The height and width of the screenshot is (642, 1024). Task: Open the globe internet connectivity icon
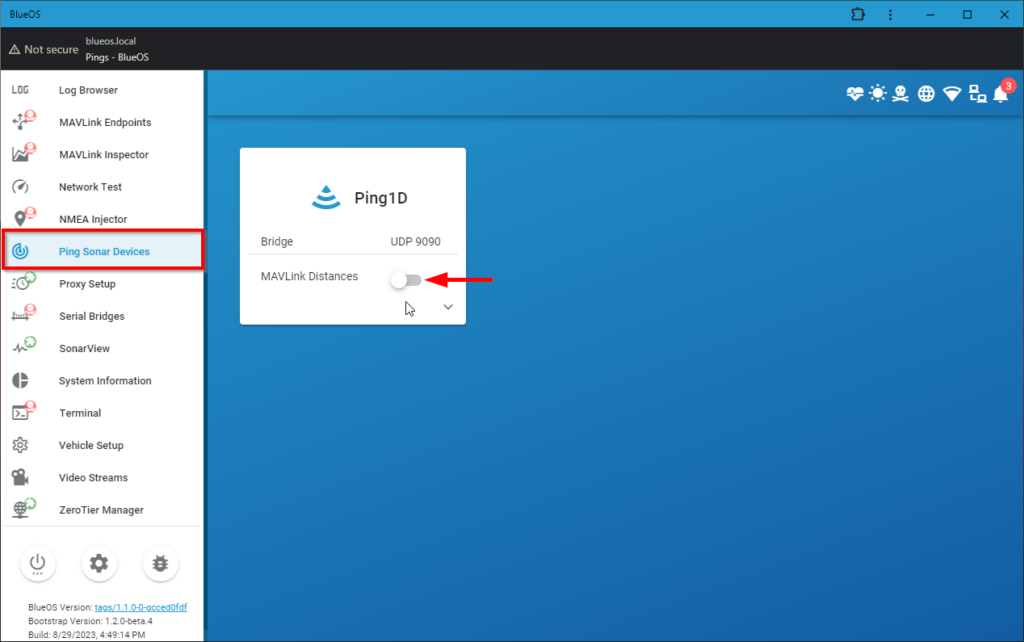927,93
